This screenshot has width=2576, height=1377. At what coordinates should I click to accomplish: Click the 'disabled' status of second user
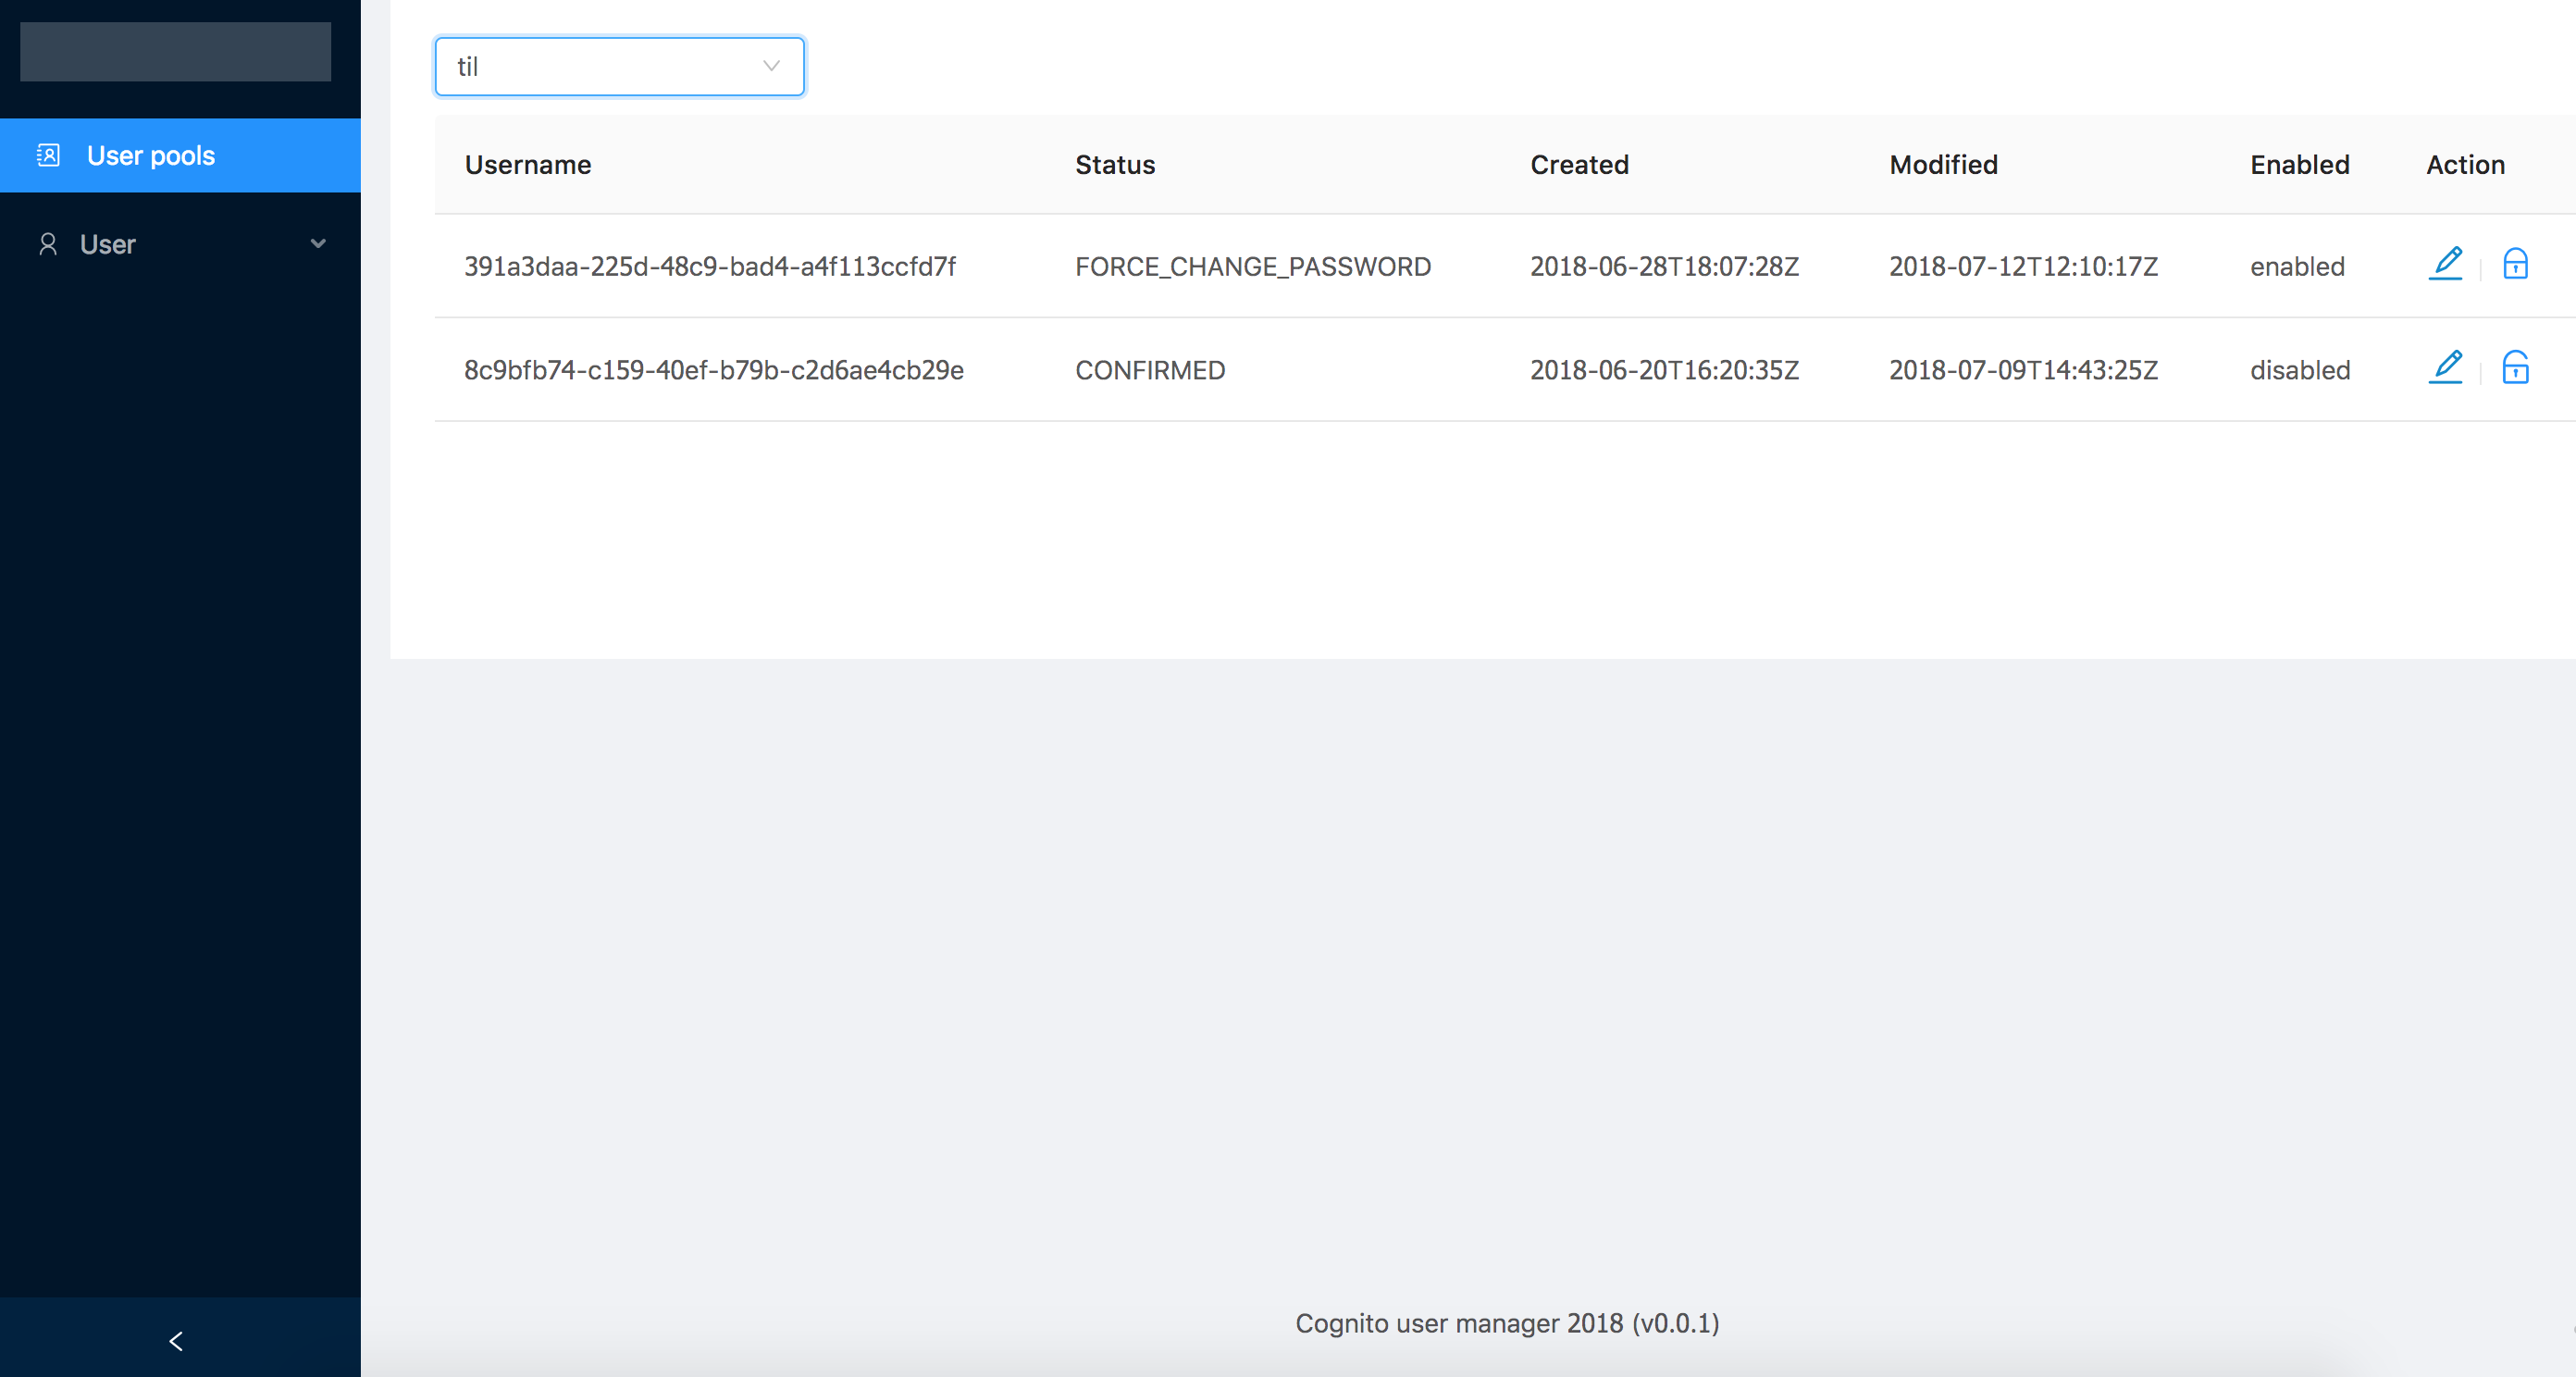coord(2300,371)
